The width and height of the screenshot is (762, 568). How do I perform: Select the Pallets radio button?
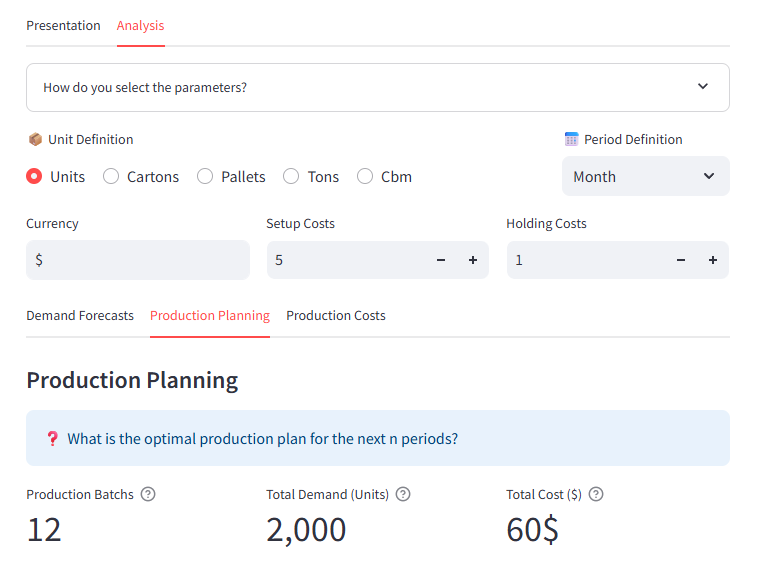[205, 177]
